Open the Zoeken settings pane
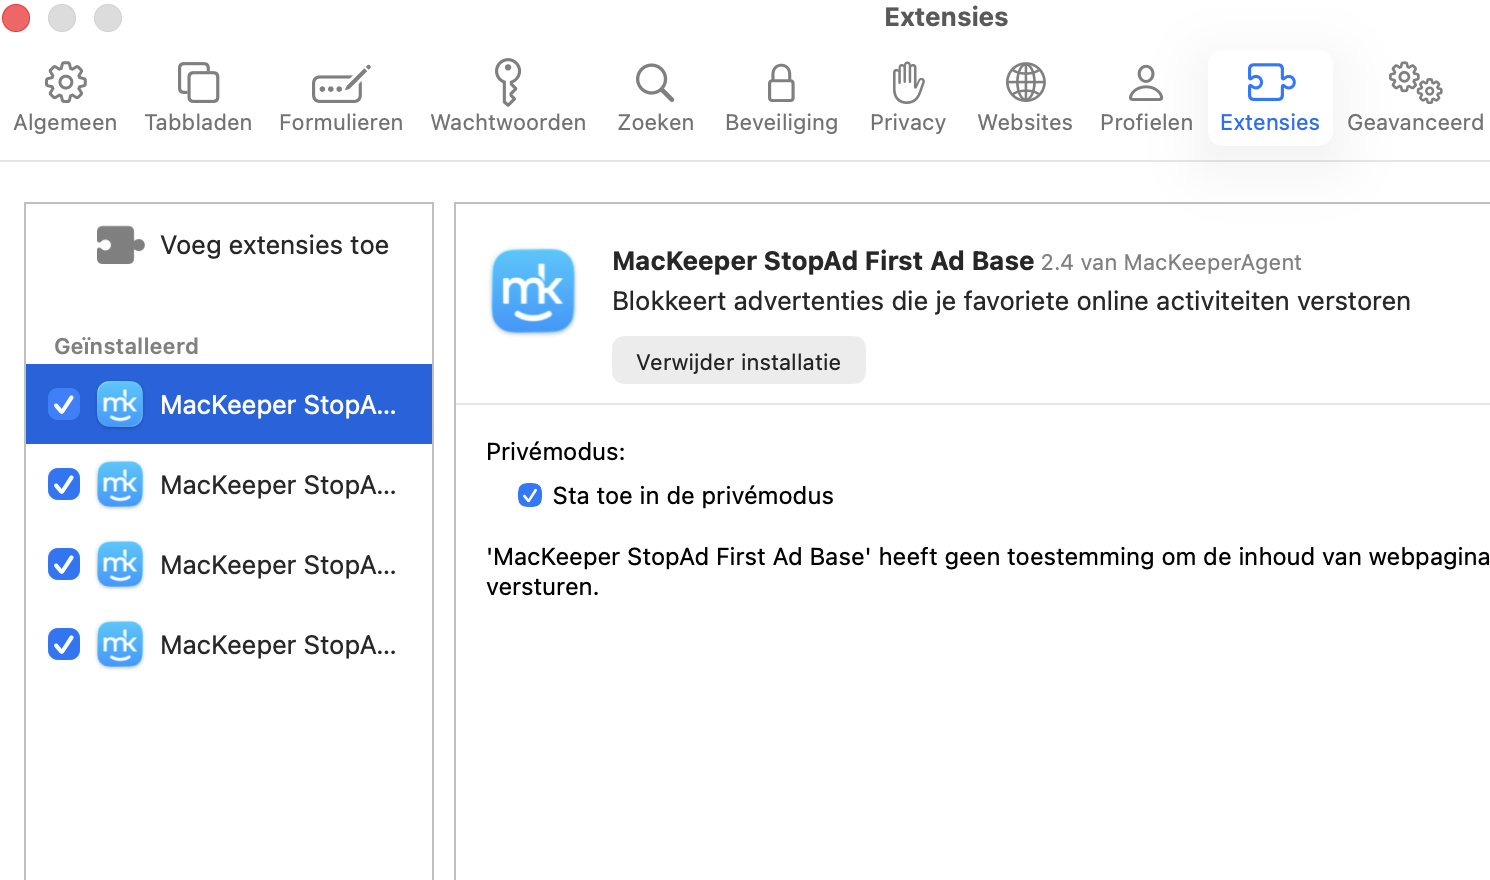Viewport: 1490px width, 880px height. click(x=655, y=95)
